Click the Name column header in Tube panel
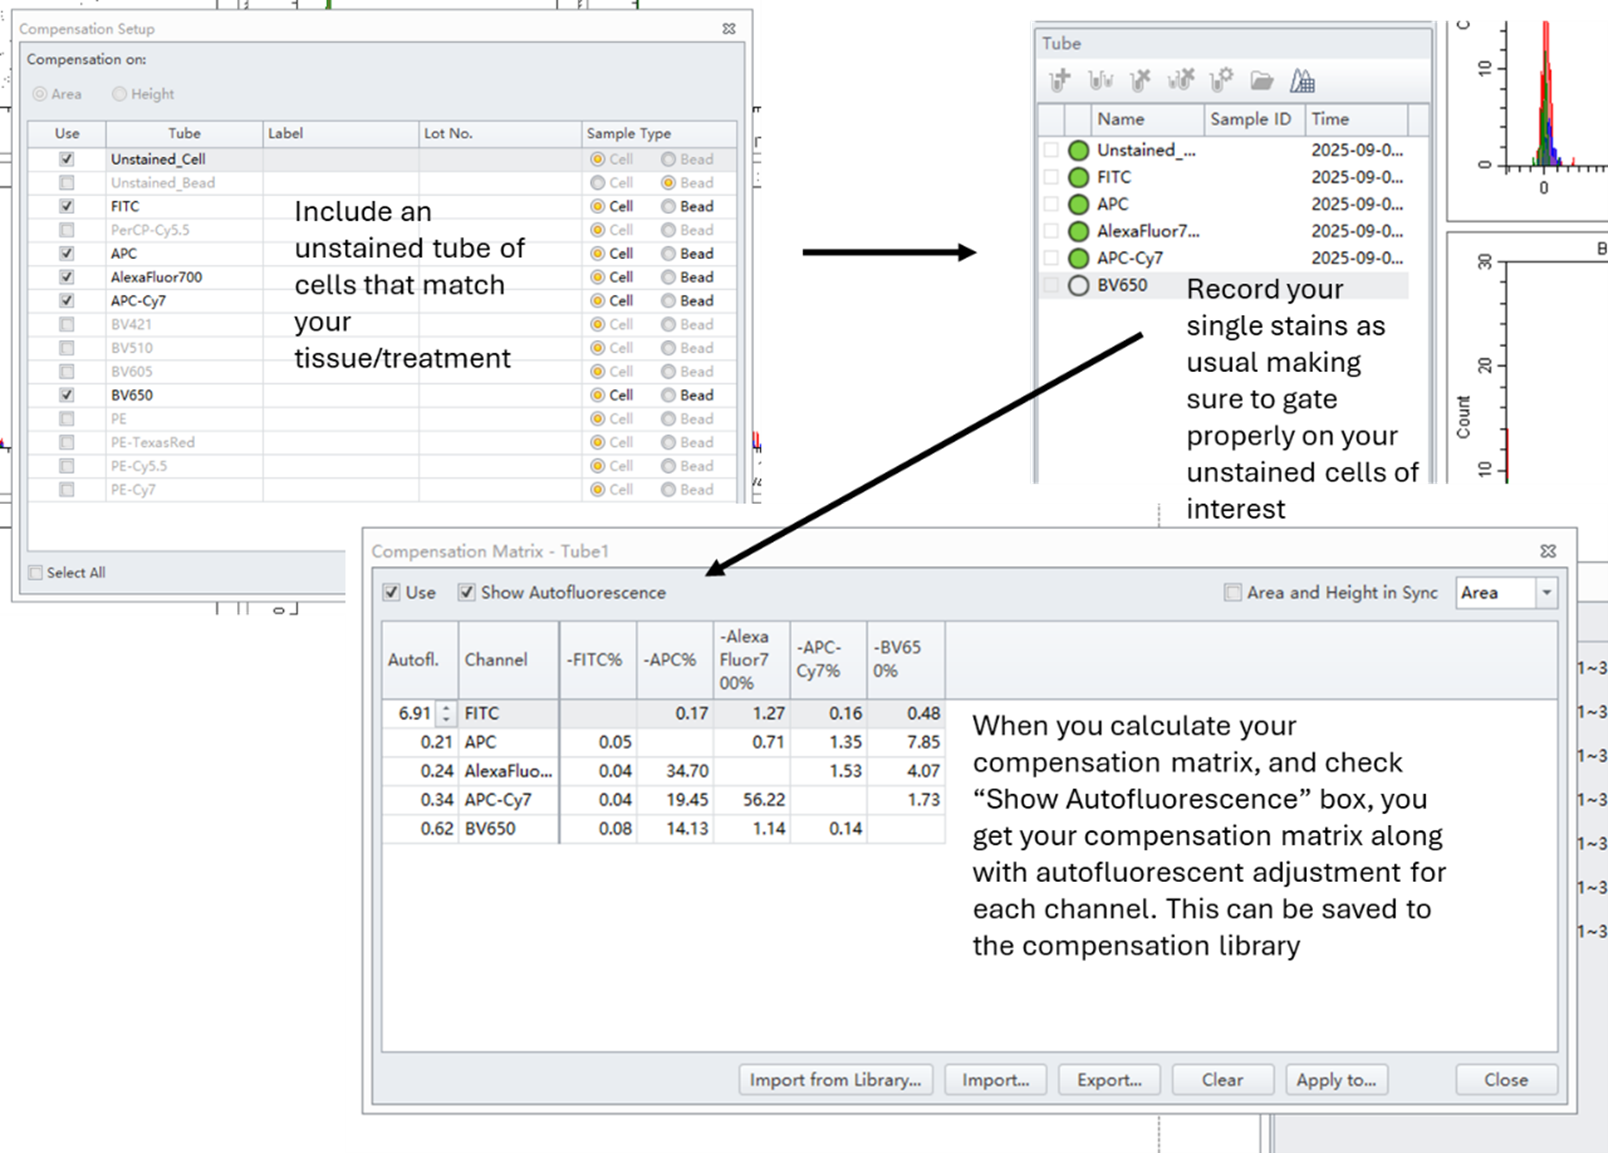Screen dimensions: 1608x1153 pyautogui.click(x=1147, y=119)
